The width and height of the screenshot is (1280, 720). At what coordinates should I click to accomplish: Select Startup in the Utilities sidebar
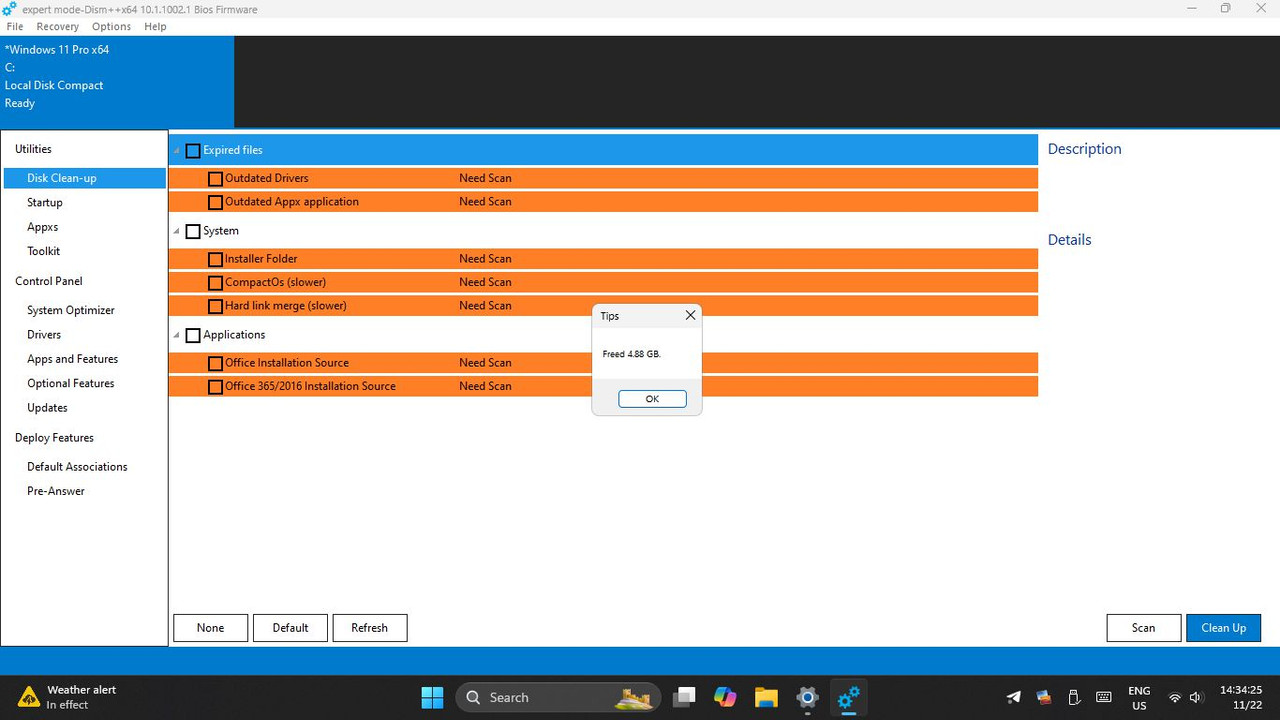(x=45, y=202)
